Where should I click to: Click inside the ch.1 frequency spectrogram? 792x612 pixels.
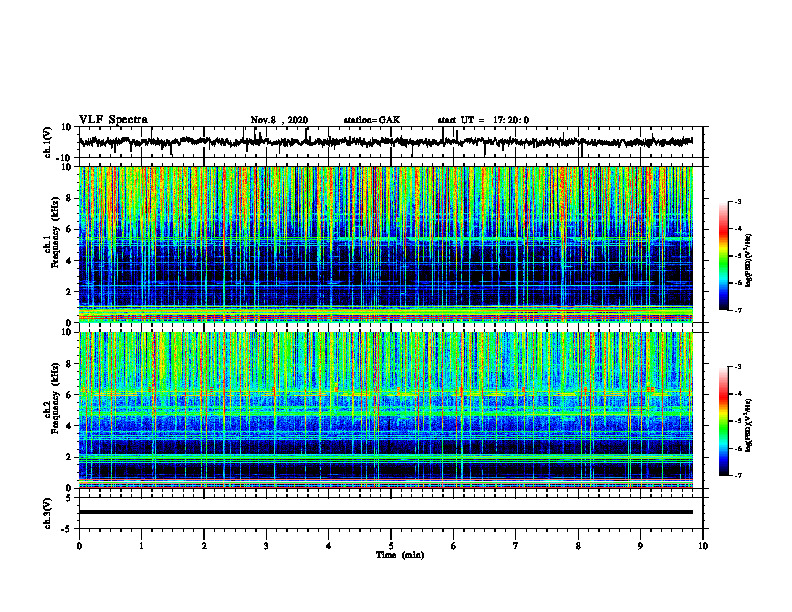[x=385, y=244]
